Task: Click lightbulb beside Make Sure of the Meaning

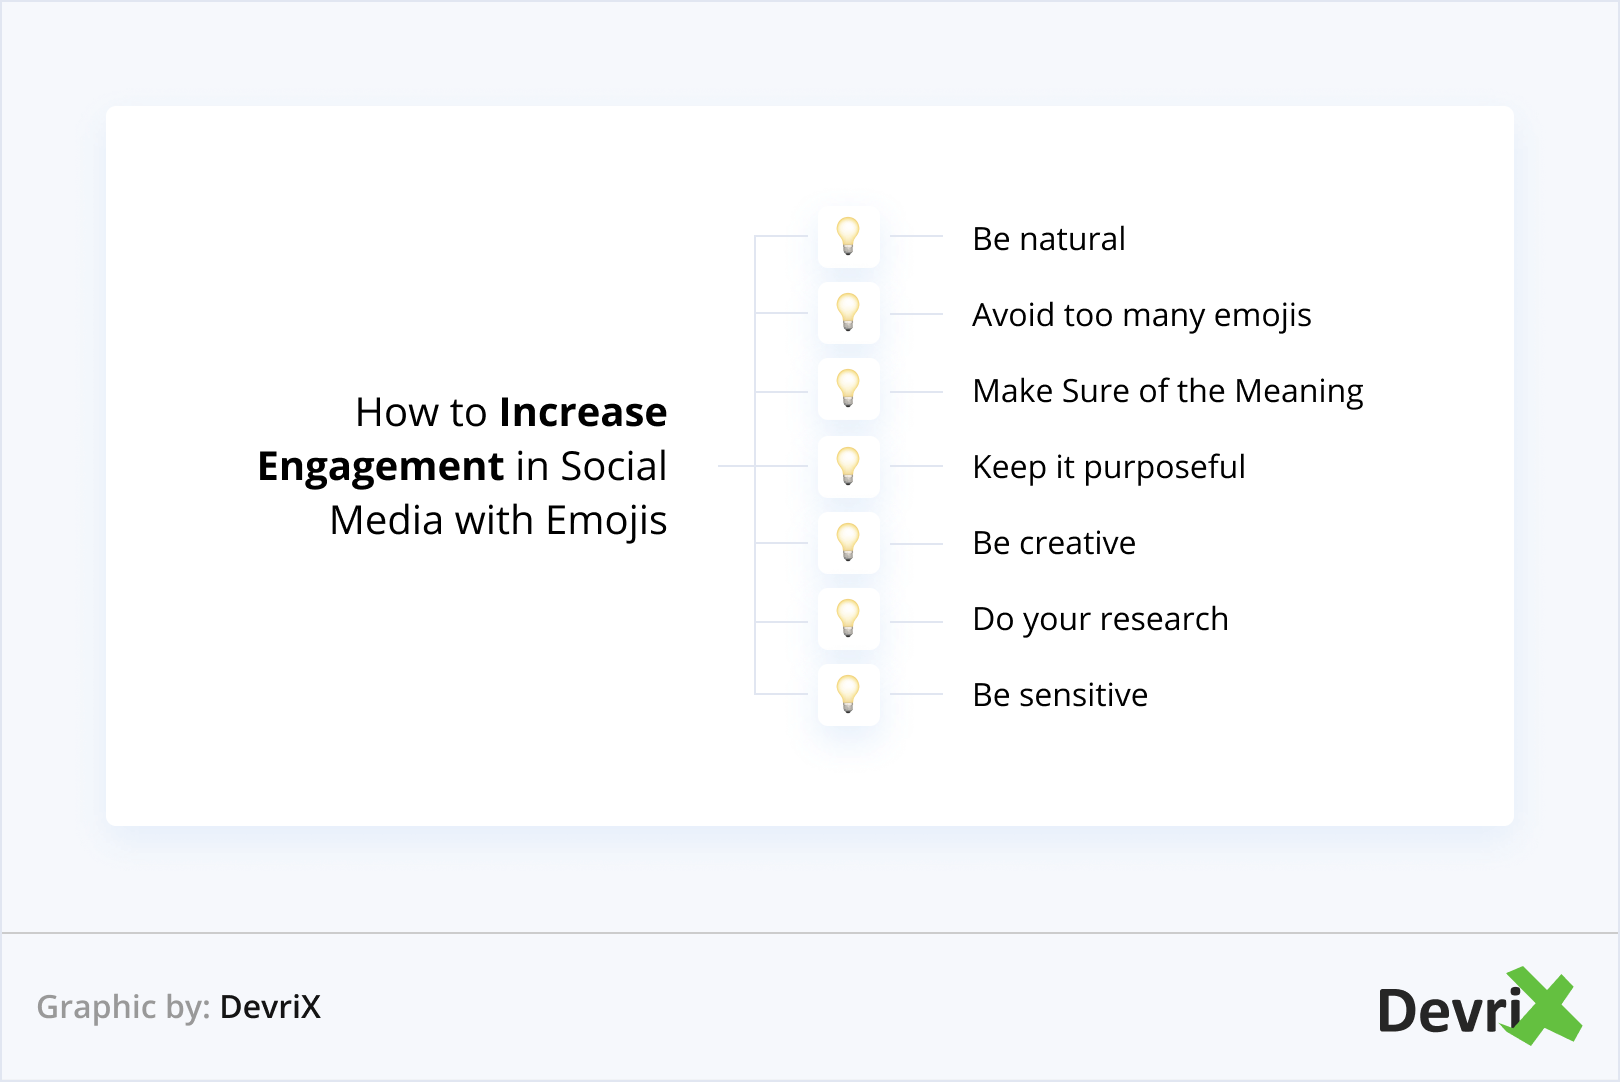Action: click(848, 389)
